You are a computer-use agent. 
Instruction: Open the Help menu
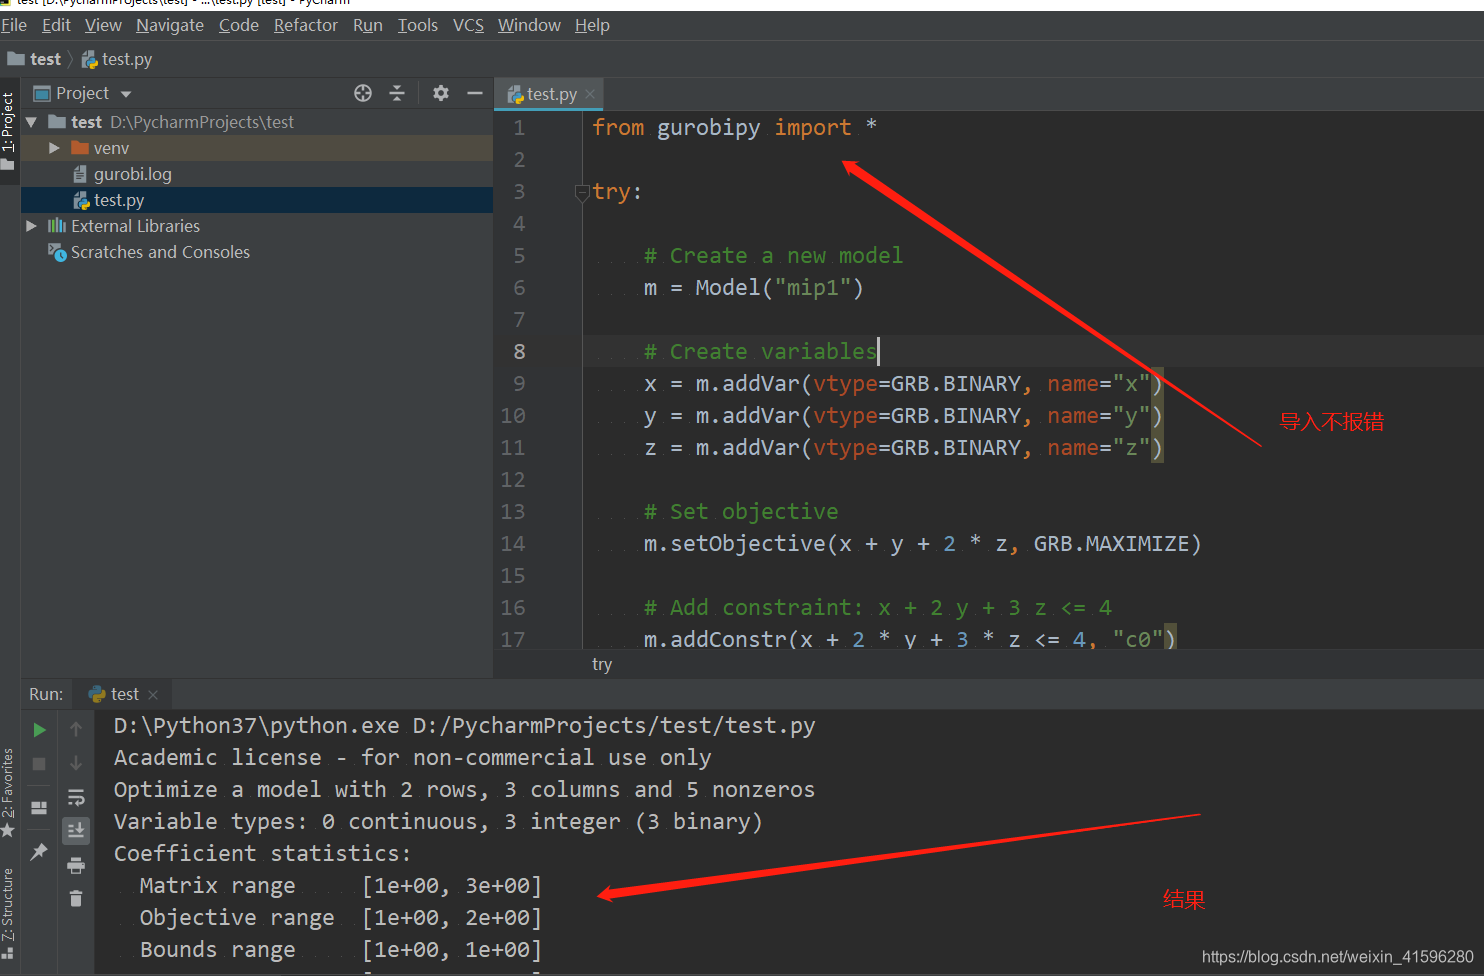pyautogui.click(x=592, y=25)
